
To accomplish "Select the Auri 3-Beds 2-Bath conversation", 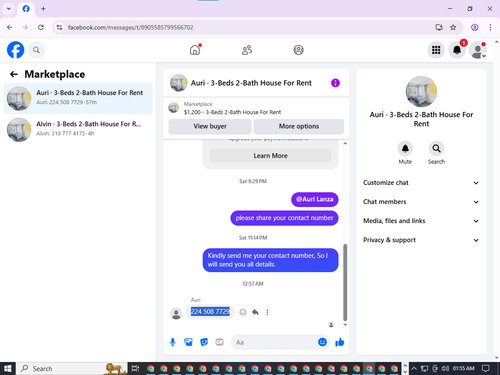I will coord(78,98).
